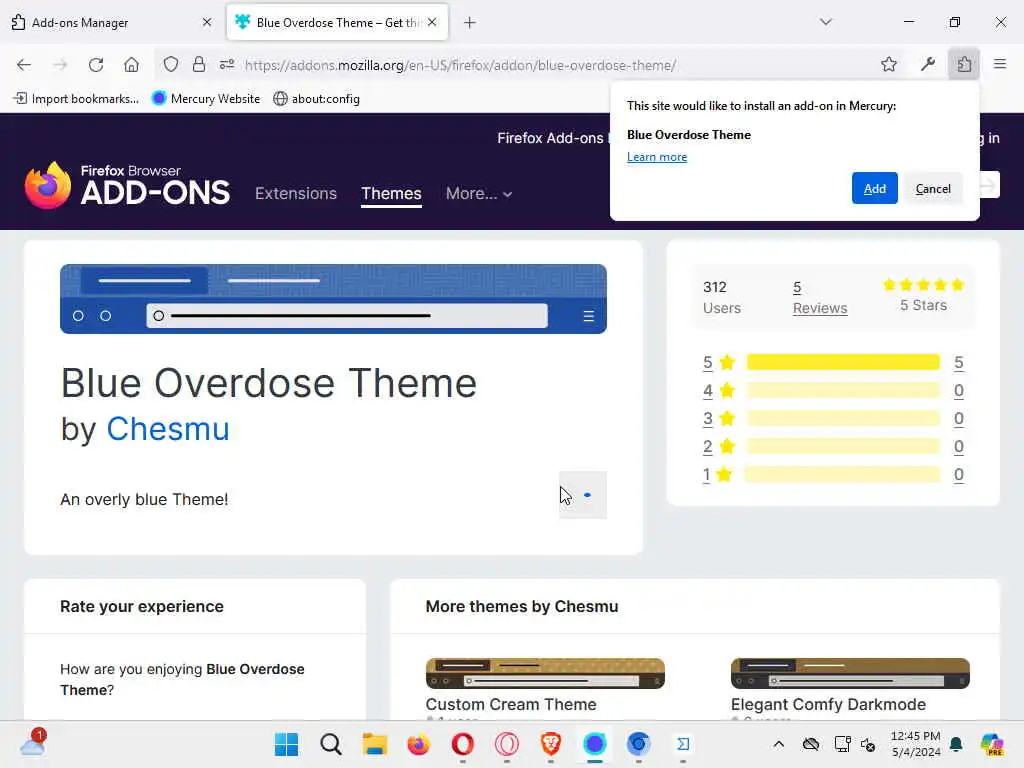Screen dimensions: 1024x768
Task: Open Opera from the taskbar
Action: [x=462, y=744]
